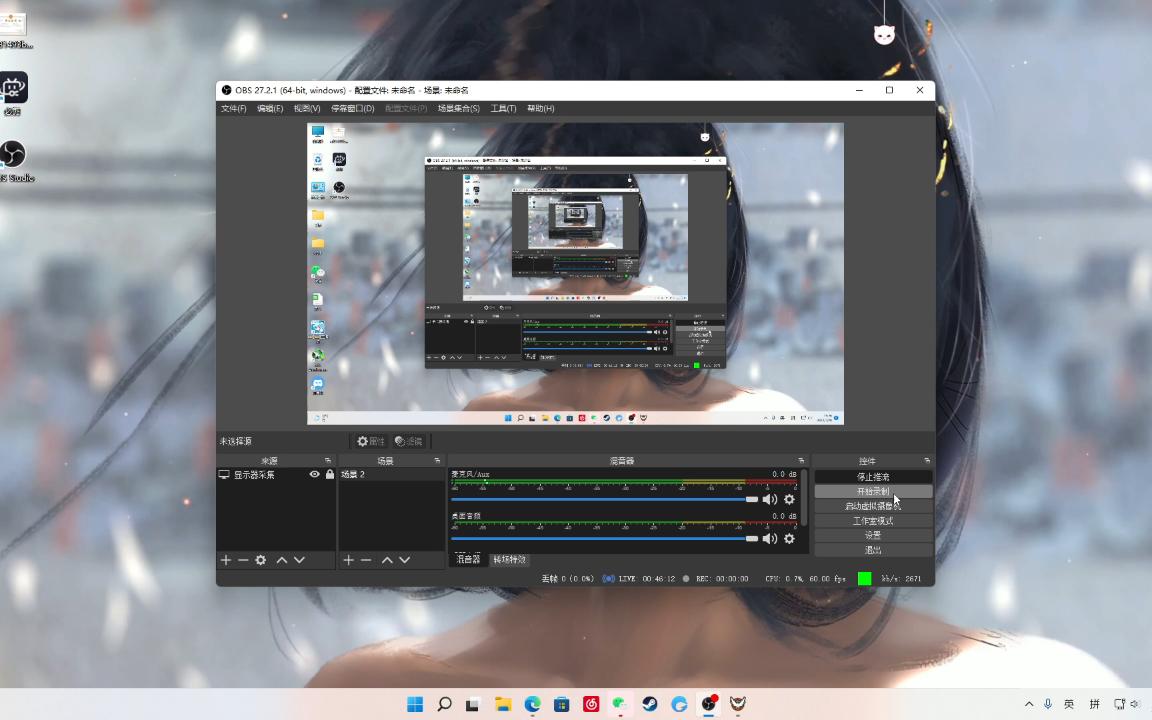Open source properties gear in Sources panel
The image size is (1152, 720).
click(261, 560)
